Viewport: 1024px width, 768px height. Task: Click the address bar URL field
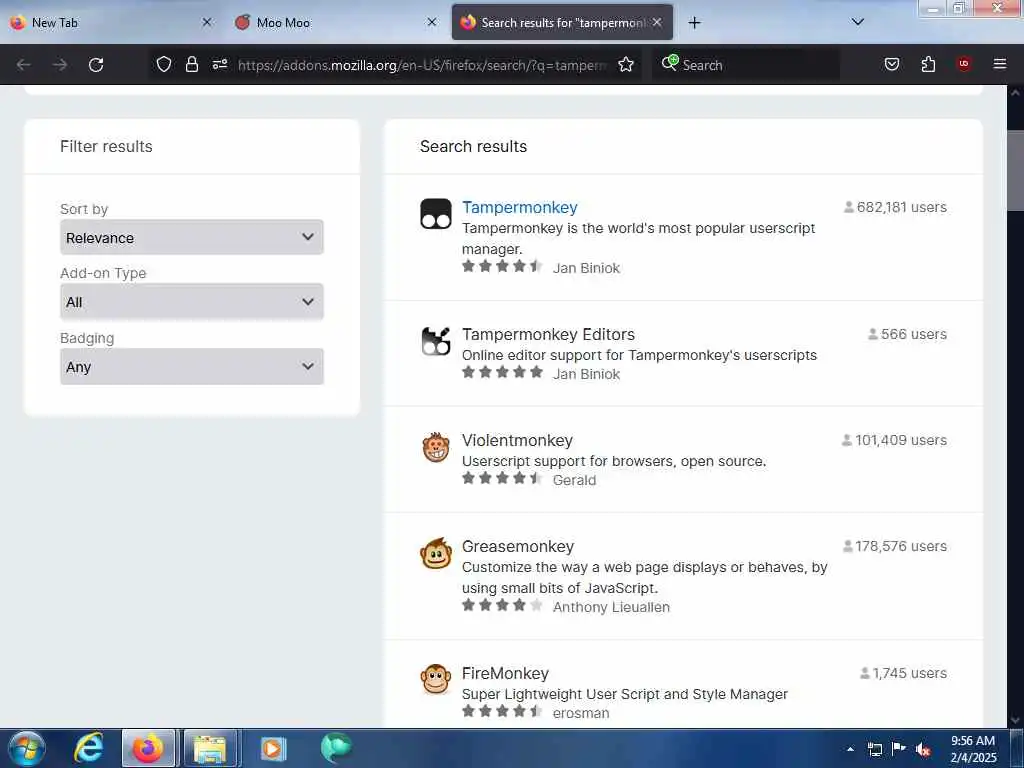tap(423, 65)
